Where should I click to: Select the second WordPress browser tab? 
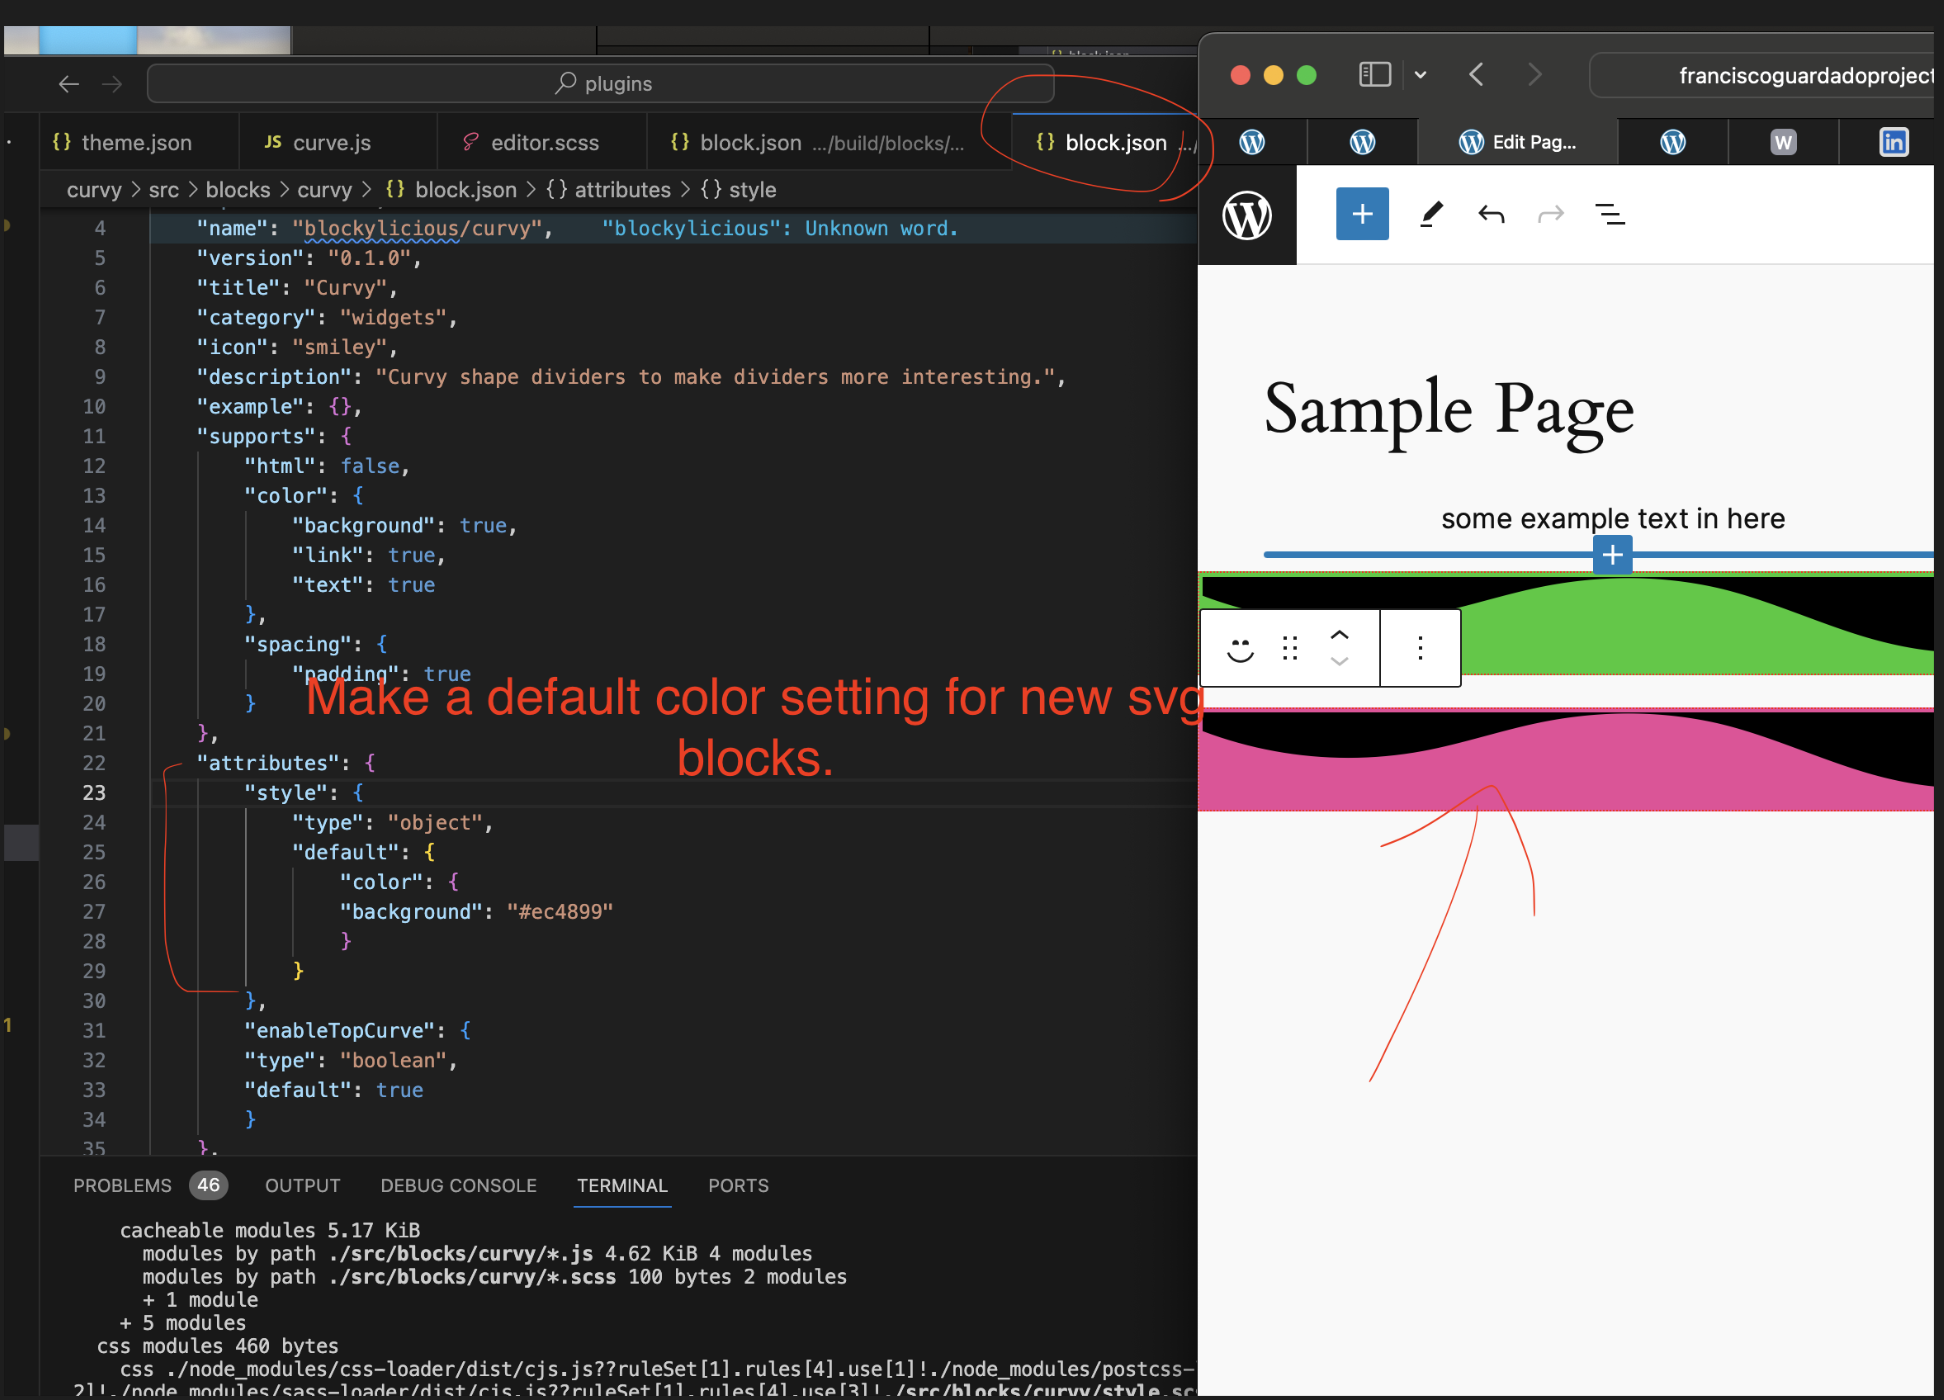pos(1362,142)
